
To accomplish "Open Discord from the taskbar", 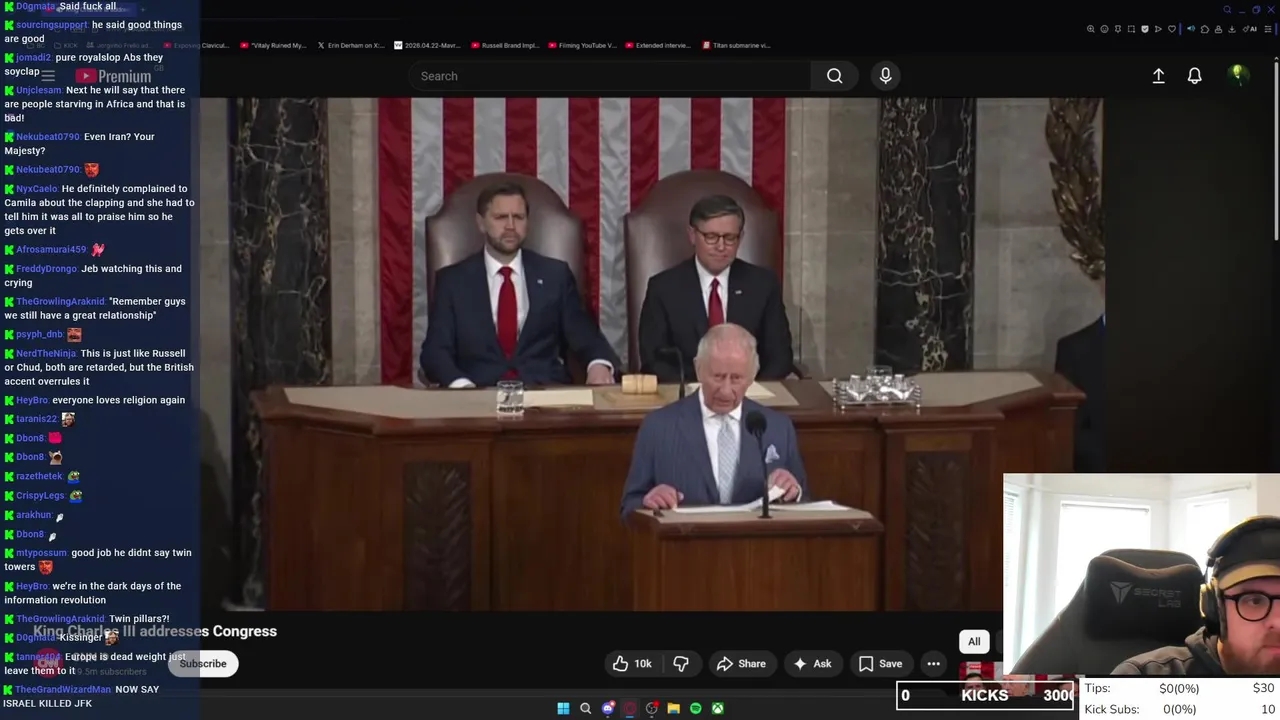I will tap(607, 708).
